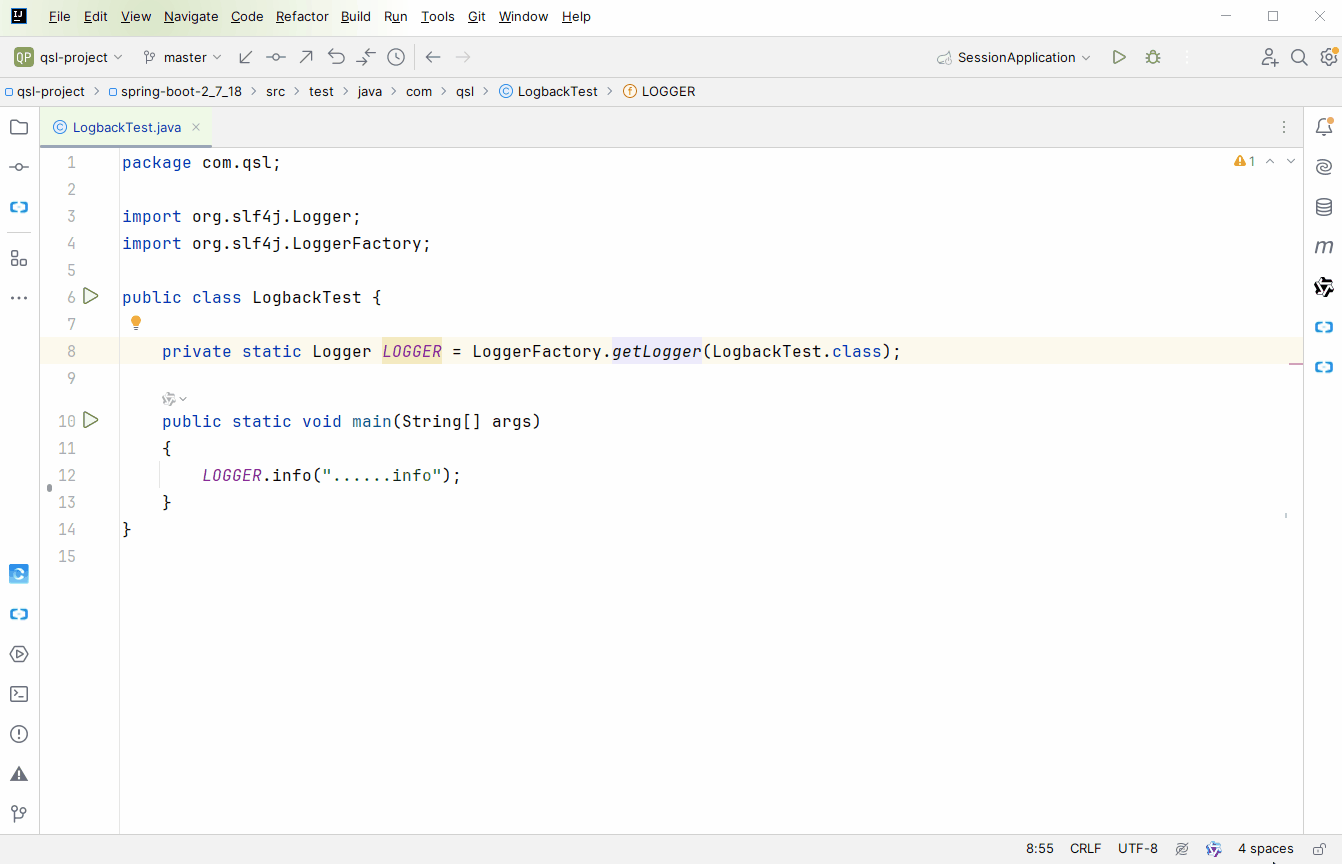This screenshot has width=1342, height=864.
Task: Open Search Everywhere magnifier
Action: [x=1299, y=57]
